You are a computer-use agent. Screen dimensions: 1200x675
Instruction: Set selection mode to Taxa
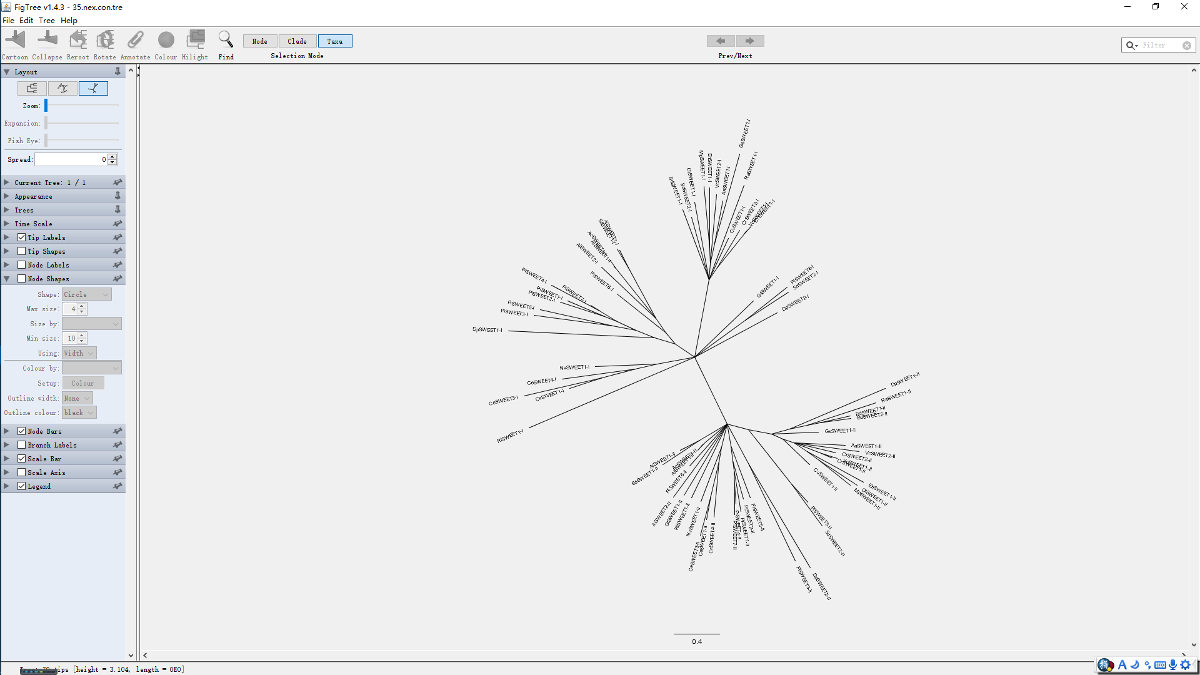click(335, 41)
